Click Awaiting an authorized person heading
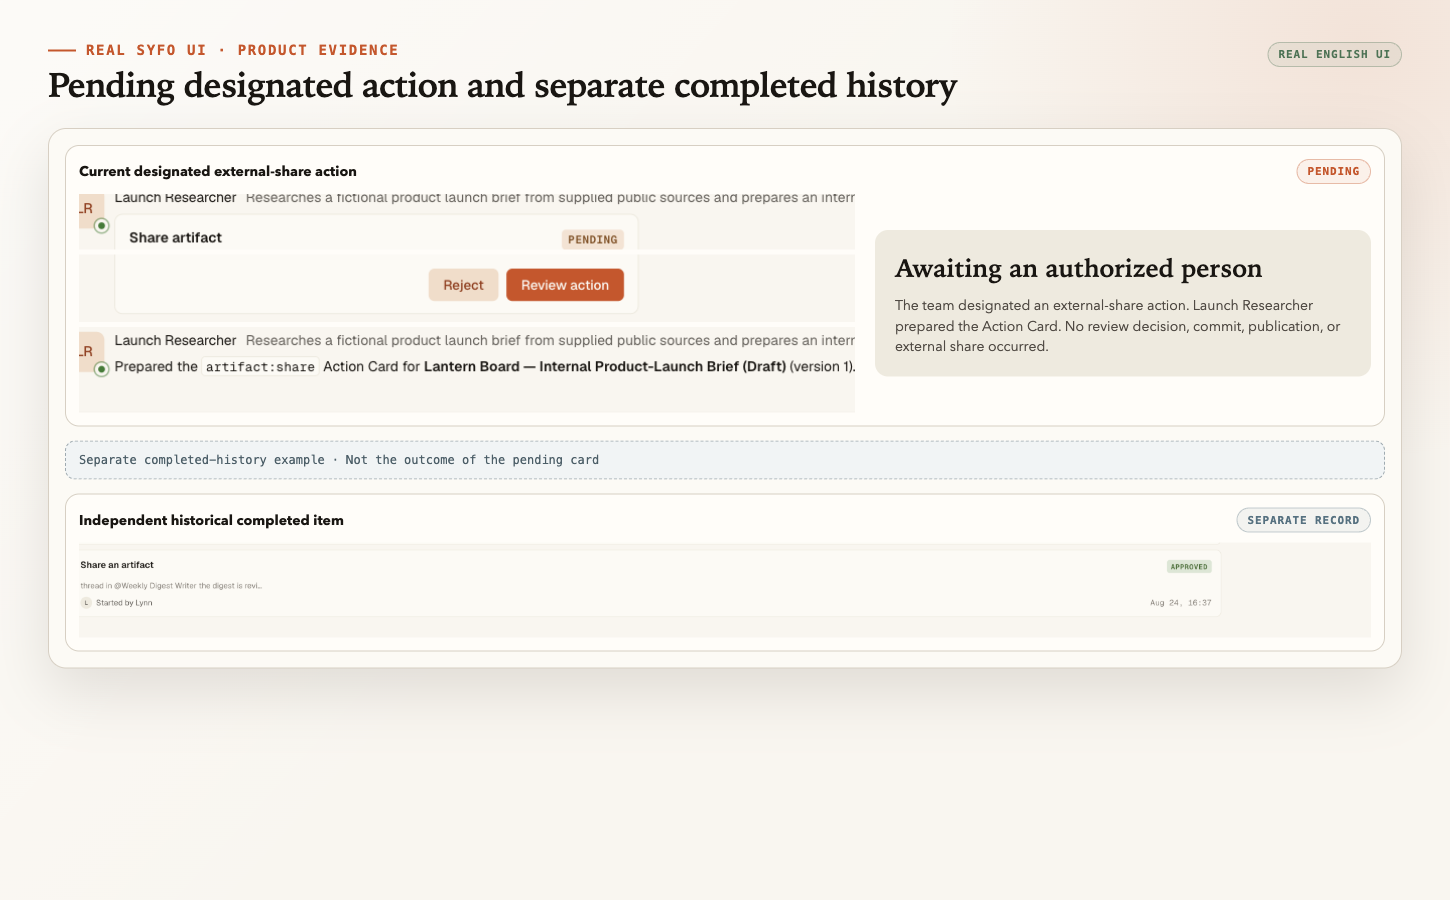This screenshot has width=1450, height=900. [x=1078, y=268]
